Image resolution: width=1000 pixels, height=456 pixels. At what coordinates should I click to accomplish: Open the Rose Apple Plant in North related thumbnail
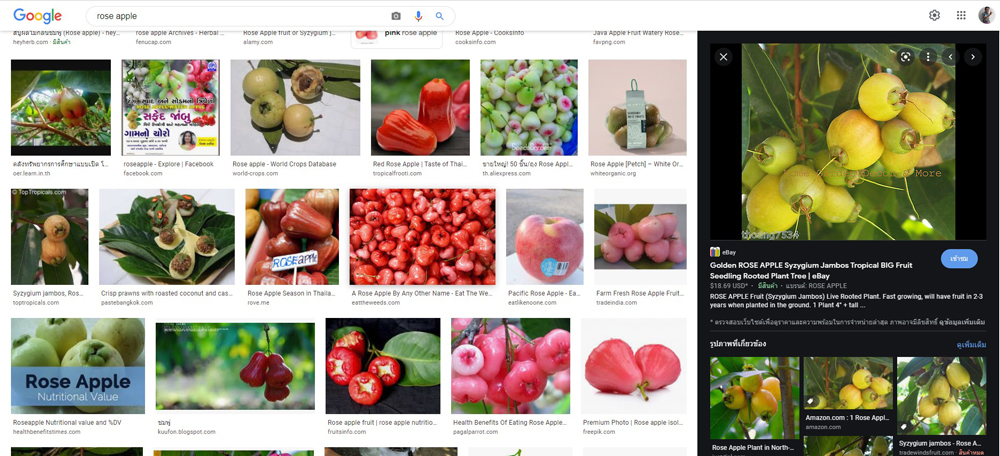click(754, 398)
